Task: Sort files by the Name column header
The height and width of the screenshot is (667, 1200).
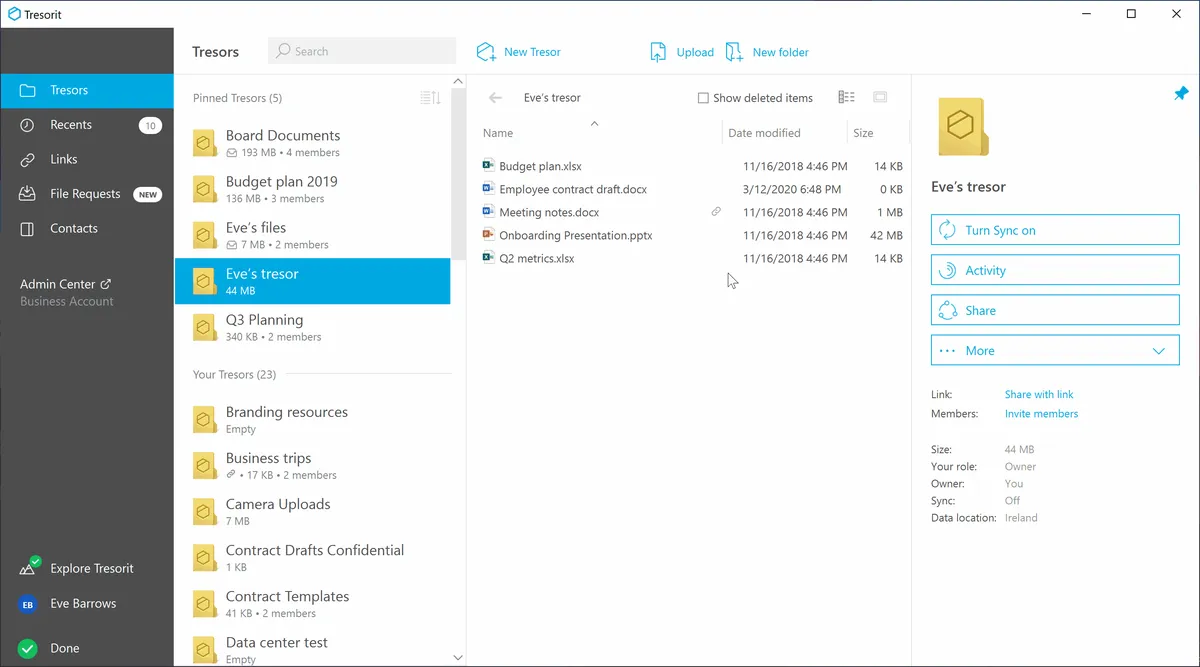Action: click(x=498, y=133)
